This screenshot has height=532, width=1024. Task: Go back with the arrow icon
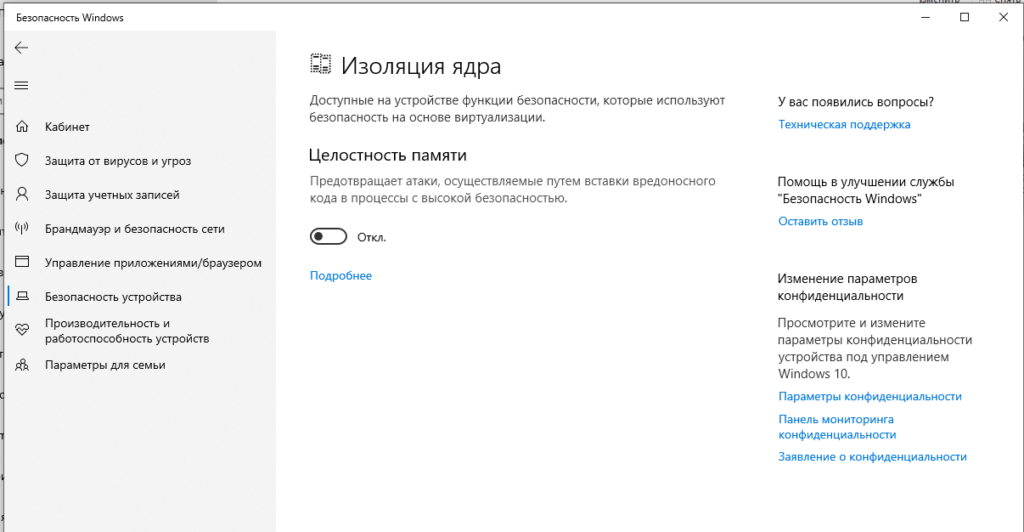coord(22,48)
